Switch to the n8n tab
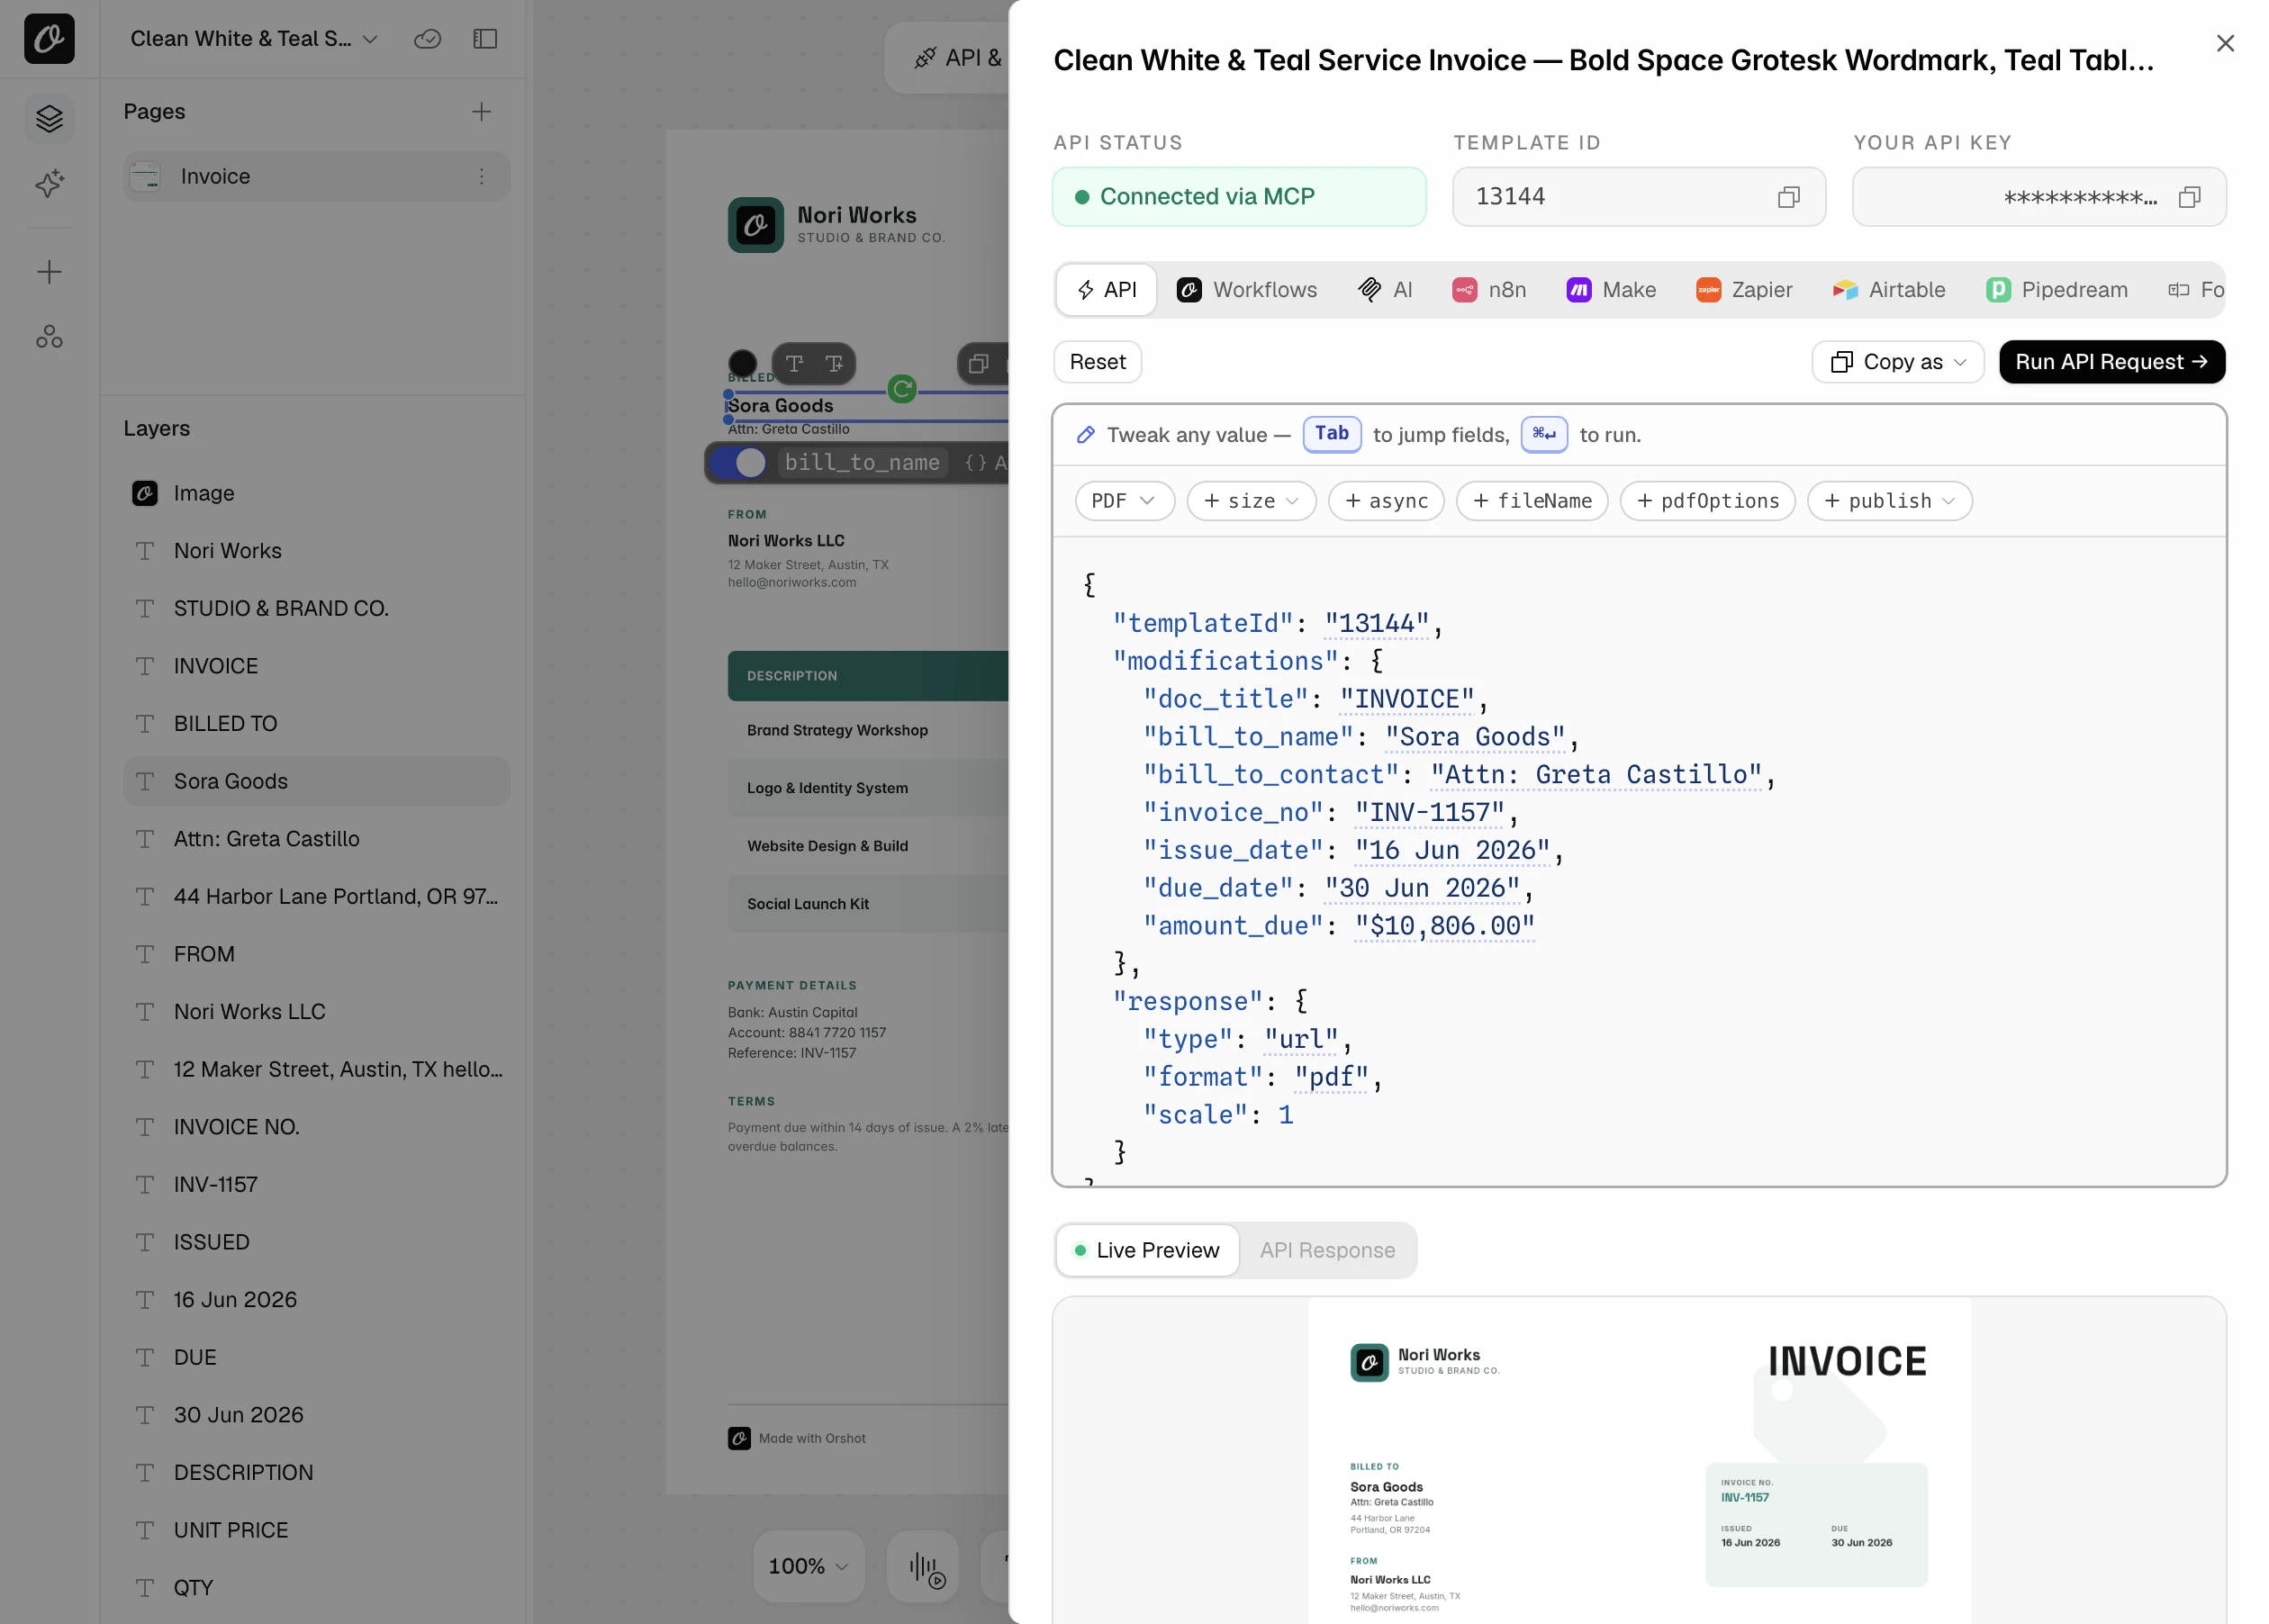The height and width of the screenshot is (1624, 2269). click(x=1489, y=290)
